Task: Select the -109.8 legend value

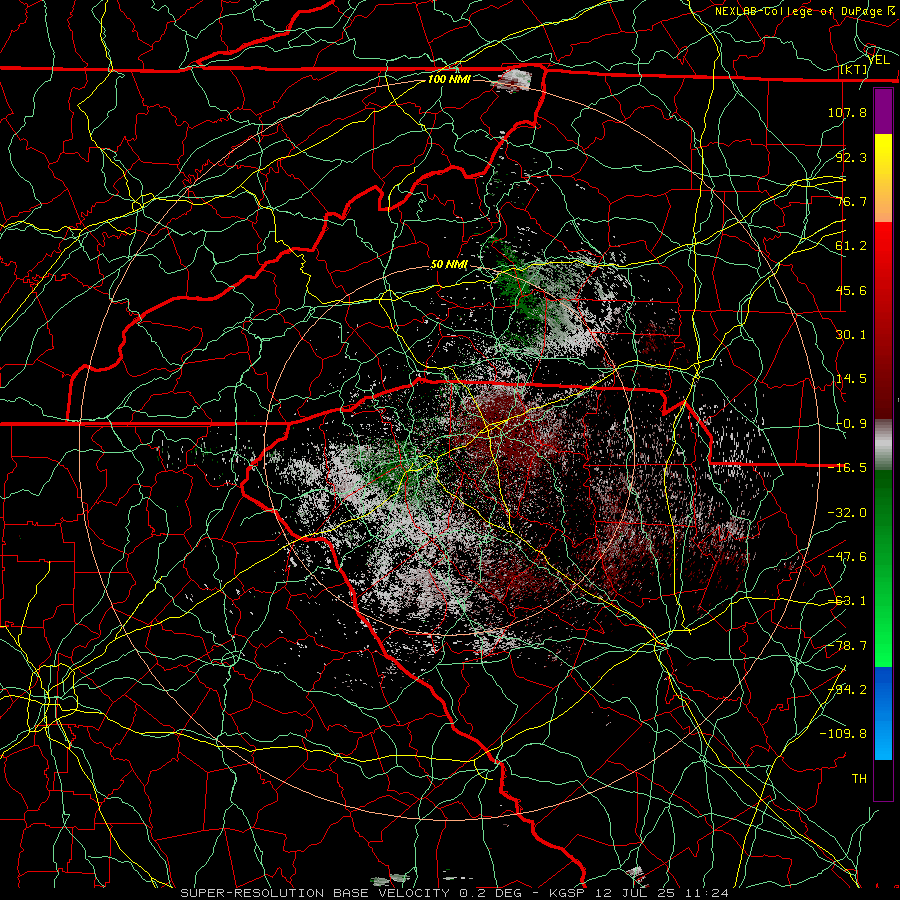Action: click(x=843, y=734)
